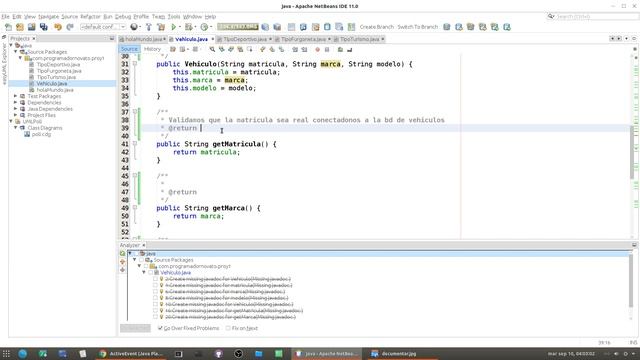Click the stop macro recording icon
The height and width of the screenshot is (360, 640).
coord(327,49)
